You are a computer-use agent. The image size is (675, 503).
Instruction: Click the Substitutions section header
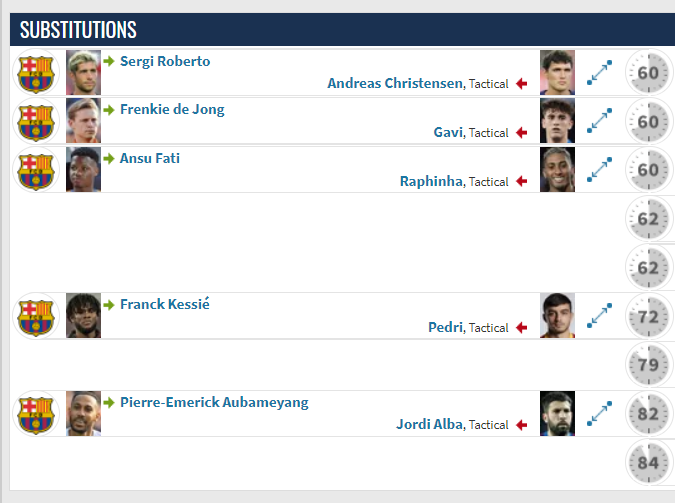point(342,30)
